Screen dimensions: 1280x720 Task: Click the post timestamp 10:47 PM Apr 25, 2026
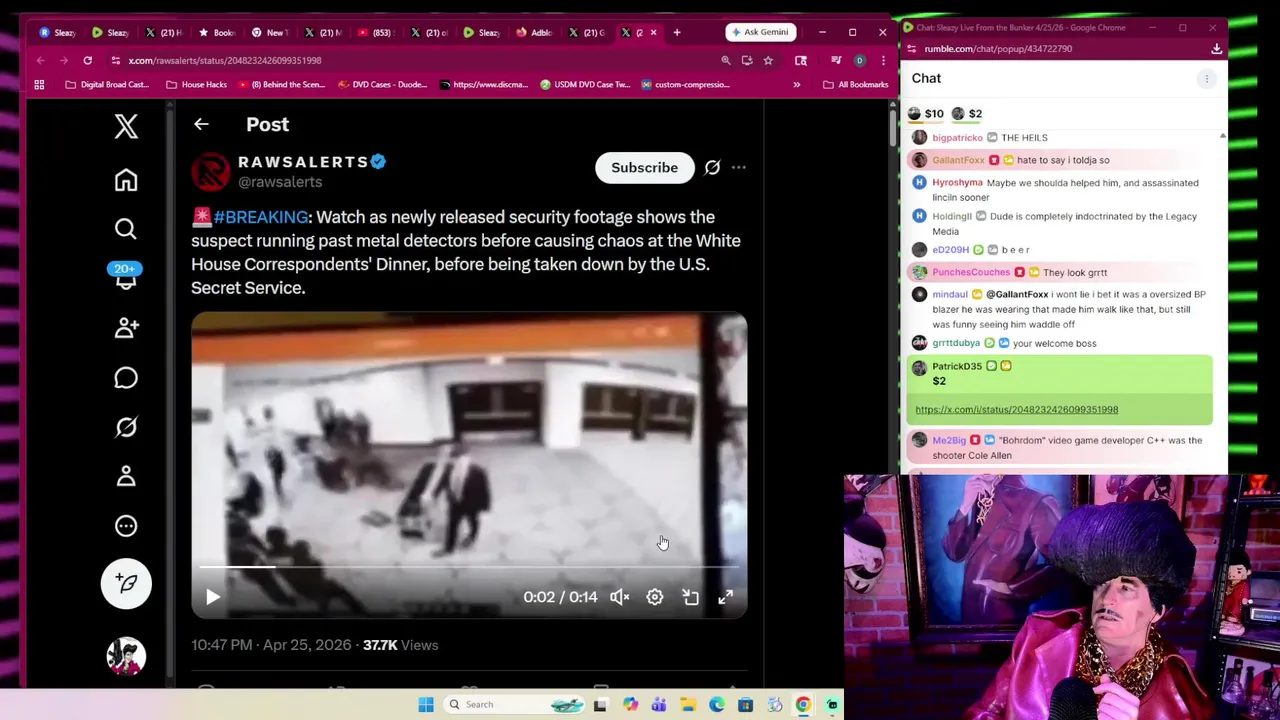pos(271,645)
